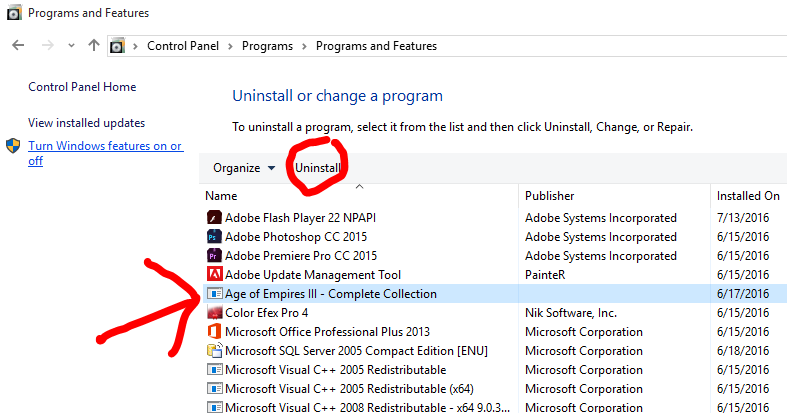787x413 pixels.
Task: Select Adobe Flash Player 22 NPAPI
Action: [x=300, y=218]
